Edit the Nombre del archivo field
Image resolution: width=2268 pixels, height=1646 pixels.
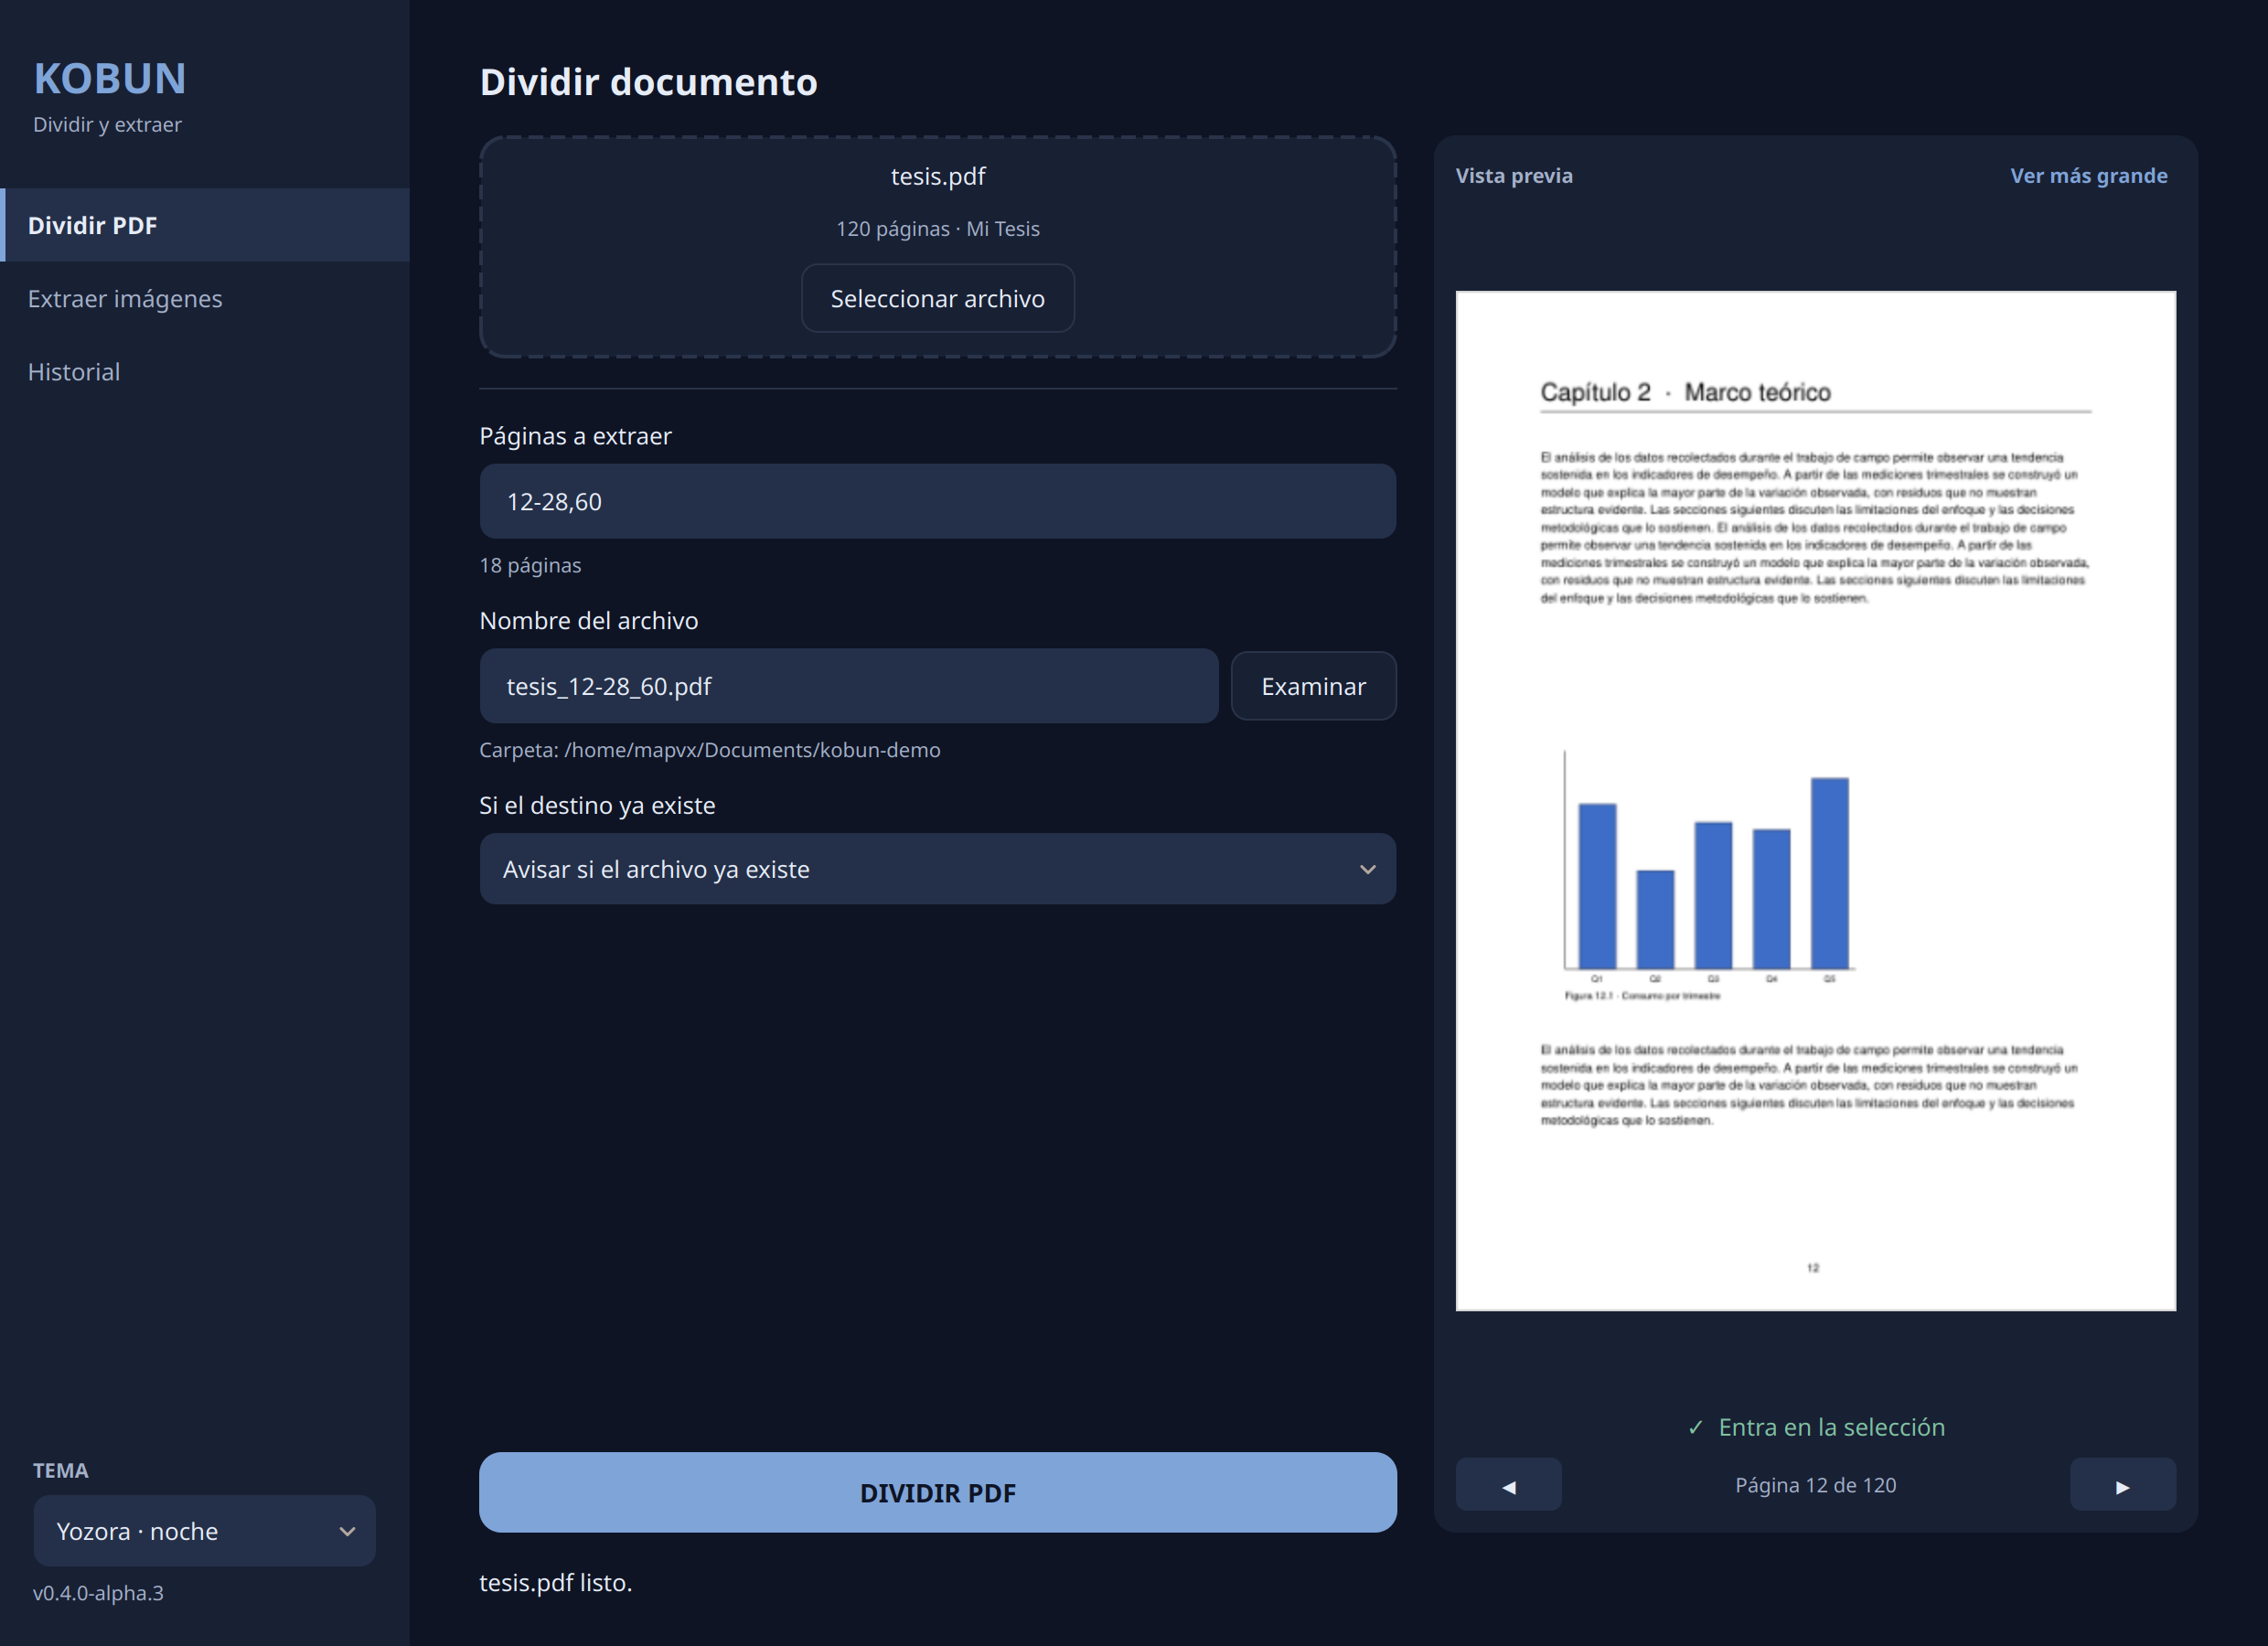click(x=848, y=686)
